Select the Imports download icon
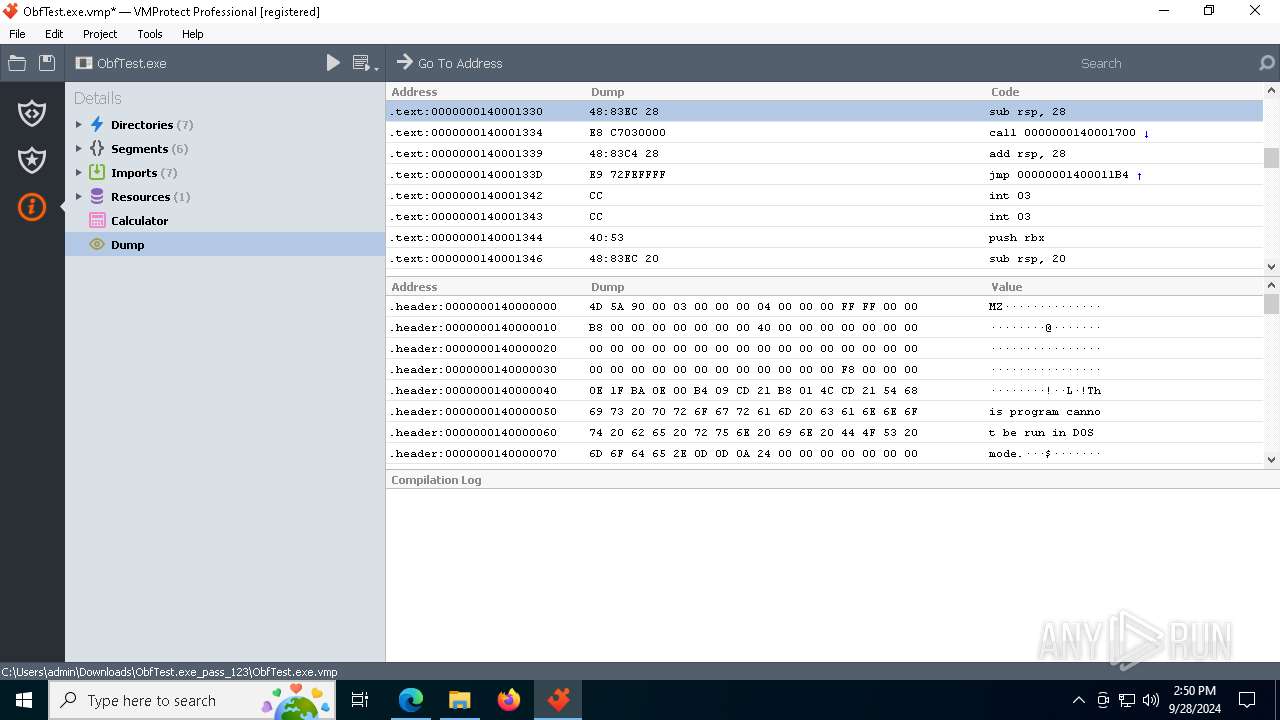Screen dimensions: 1280x720 [97, 173]
